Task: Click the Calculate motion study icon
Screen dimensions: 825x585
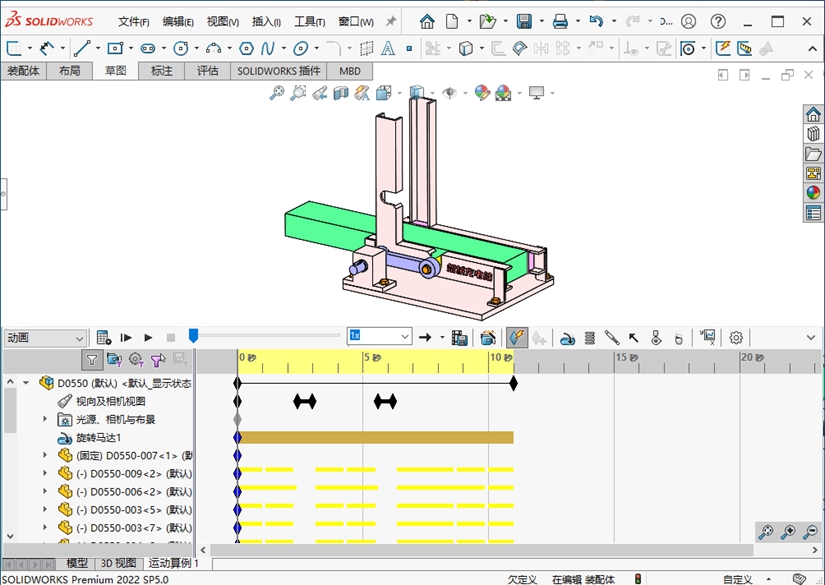Action: tap(104, 337)
